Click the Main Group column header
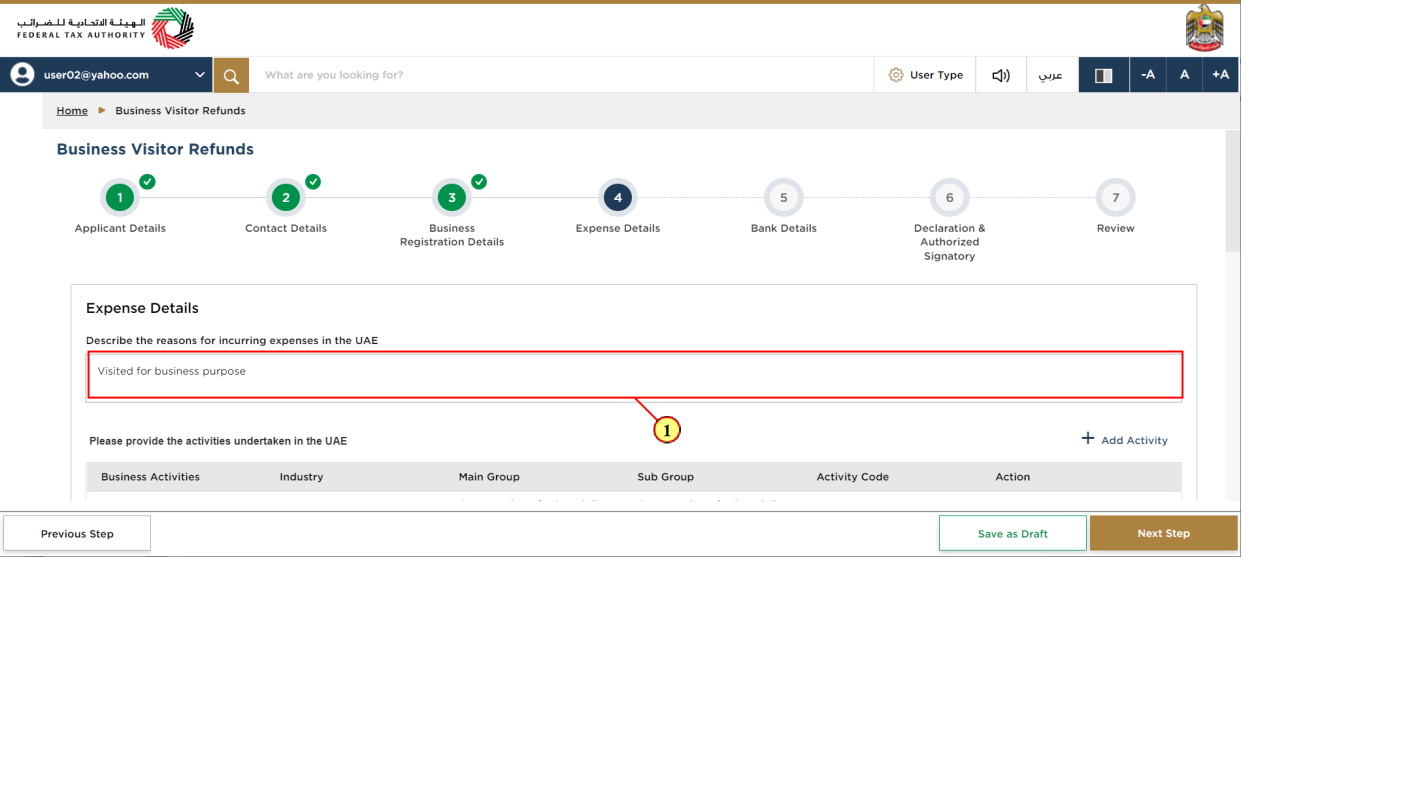Viewport: 1414px width, 801px height. click(489, 477)
